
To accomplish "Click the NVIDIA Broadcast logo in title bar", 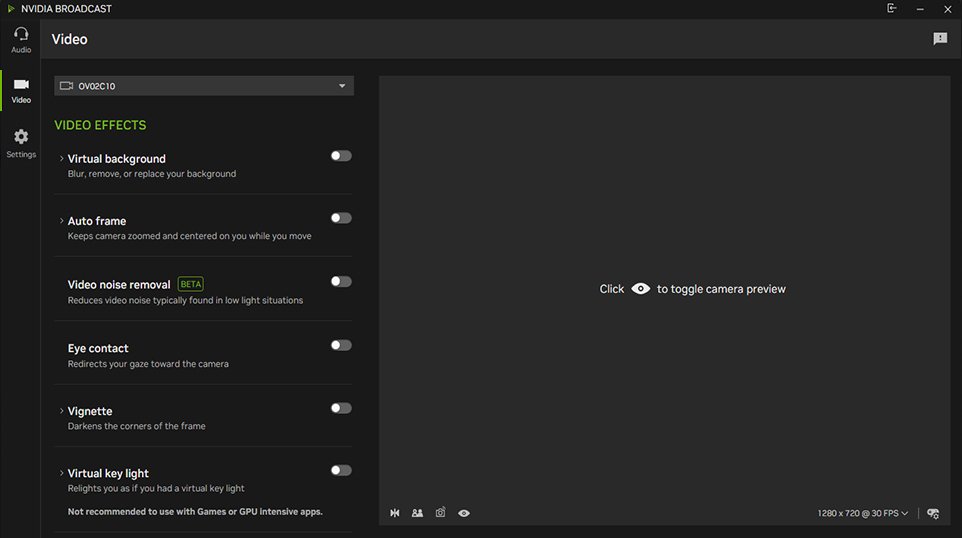I will [x=10, y=9].
